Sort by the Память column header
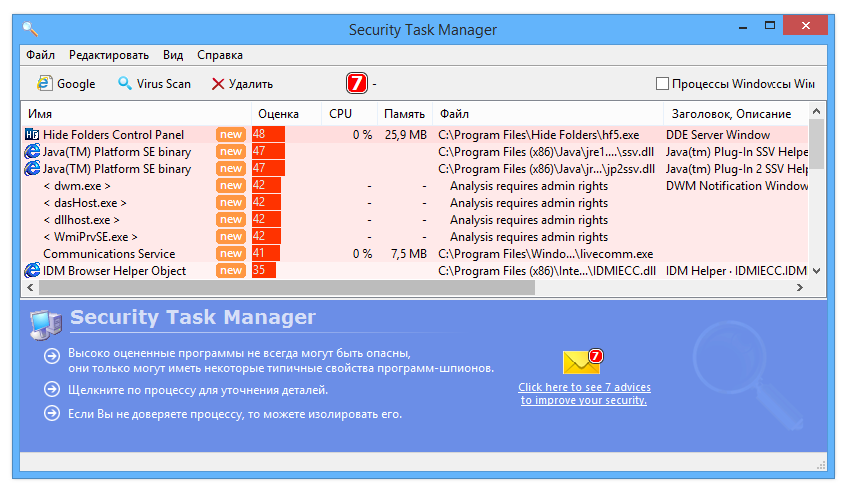Image resolution: width=848 pixels, height=490 pixels. click(x=405, y=114)
